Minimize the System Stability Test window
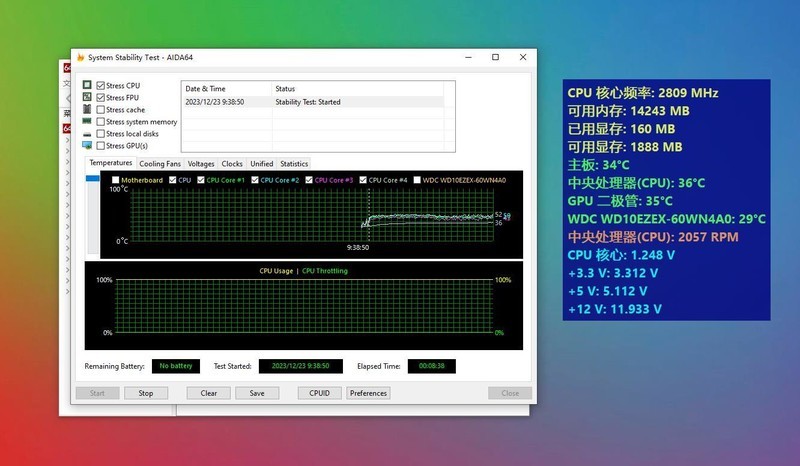Viewport: 800px width, 466px height. [x=468, y=57]
